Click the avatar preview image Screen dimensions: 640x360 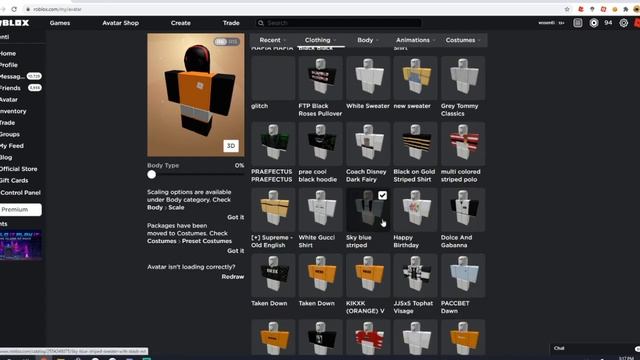click(196, 95)
